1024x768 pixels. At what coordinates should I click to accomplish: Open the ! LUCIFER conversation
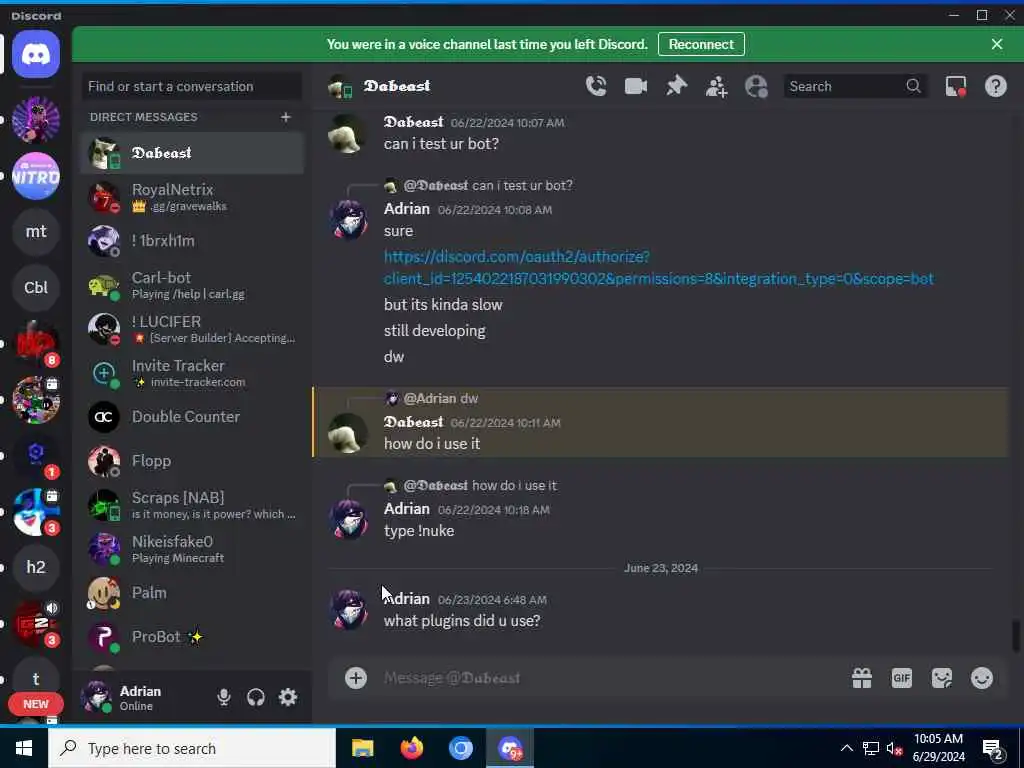tap(192, 329)
